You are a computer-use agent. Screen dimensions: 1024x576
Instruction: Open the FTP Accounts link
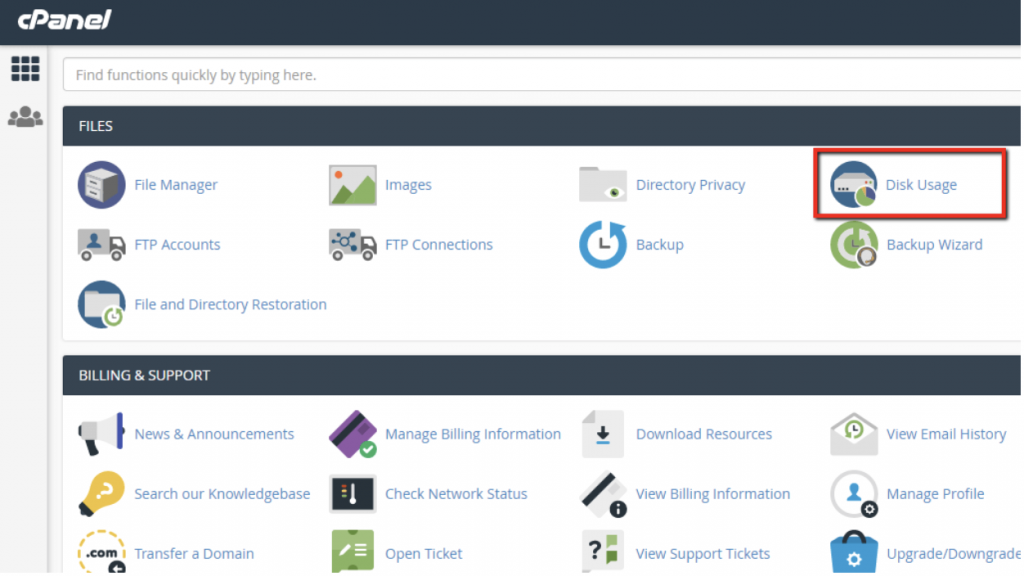click(x=177, y=245)
